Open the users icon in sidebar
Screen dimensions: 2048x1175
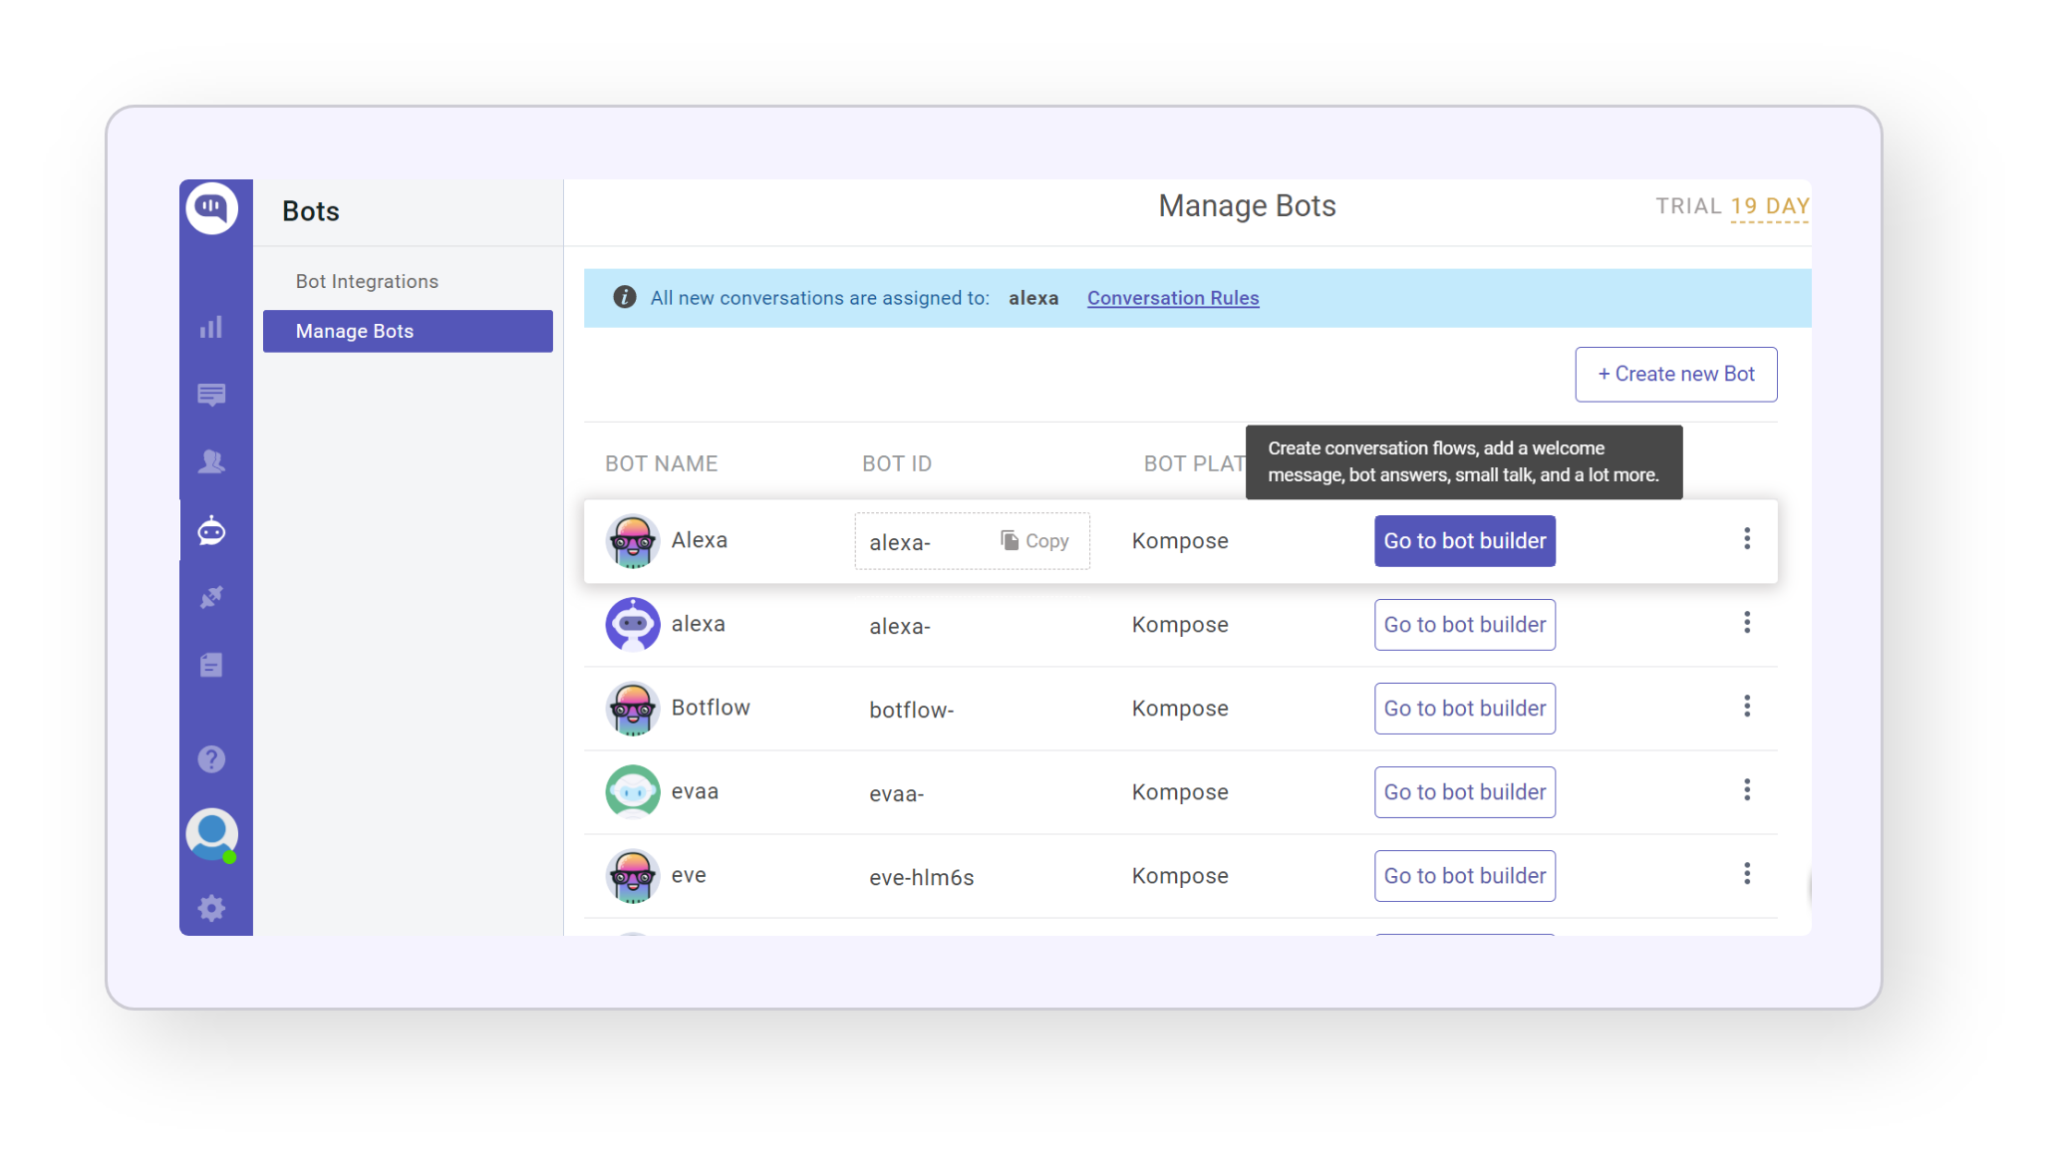point(211,462)
